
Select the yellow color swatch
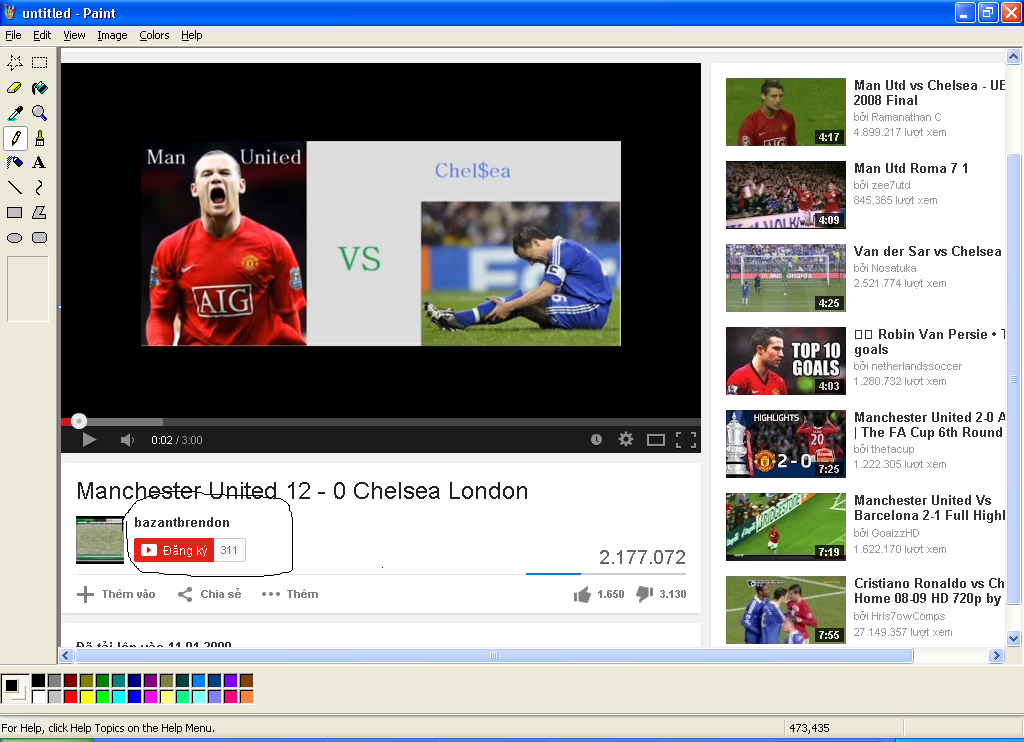(87, 697)
